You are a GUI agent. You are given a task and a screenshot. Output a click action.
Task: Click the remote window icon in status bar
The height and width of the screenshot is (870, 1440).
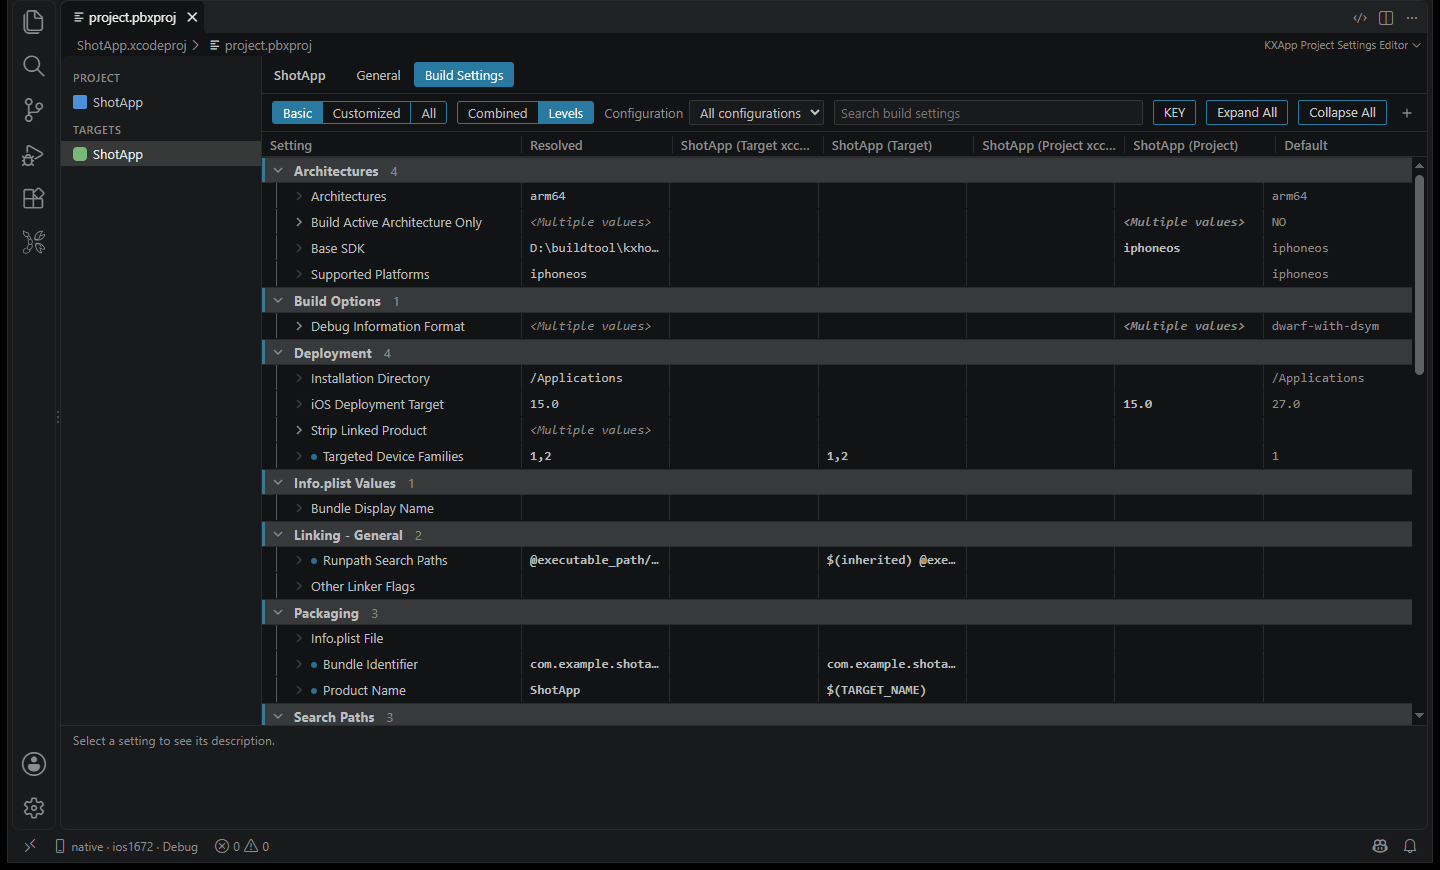30,846
